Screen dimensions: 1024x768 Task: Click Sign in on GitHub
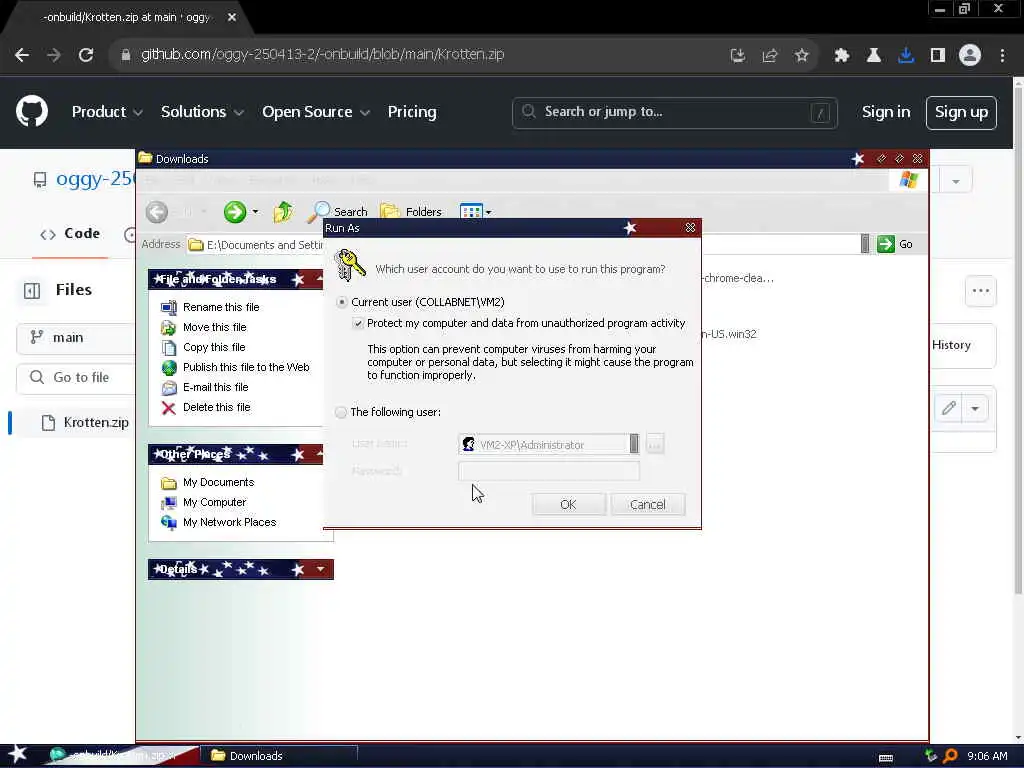[x=886, y=112]
